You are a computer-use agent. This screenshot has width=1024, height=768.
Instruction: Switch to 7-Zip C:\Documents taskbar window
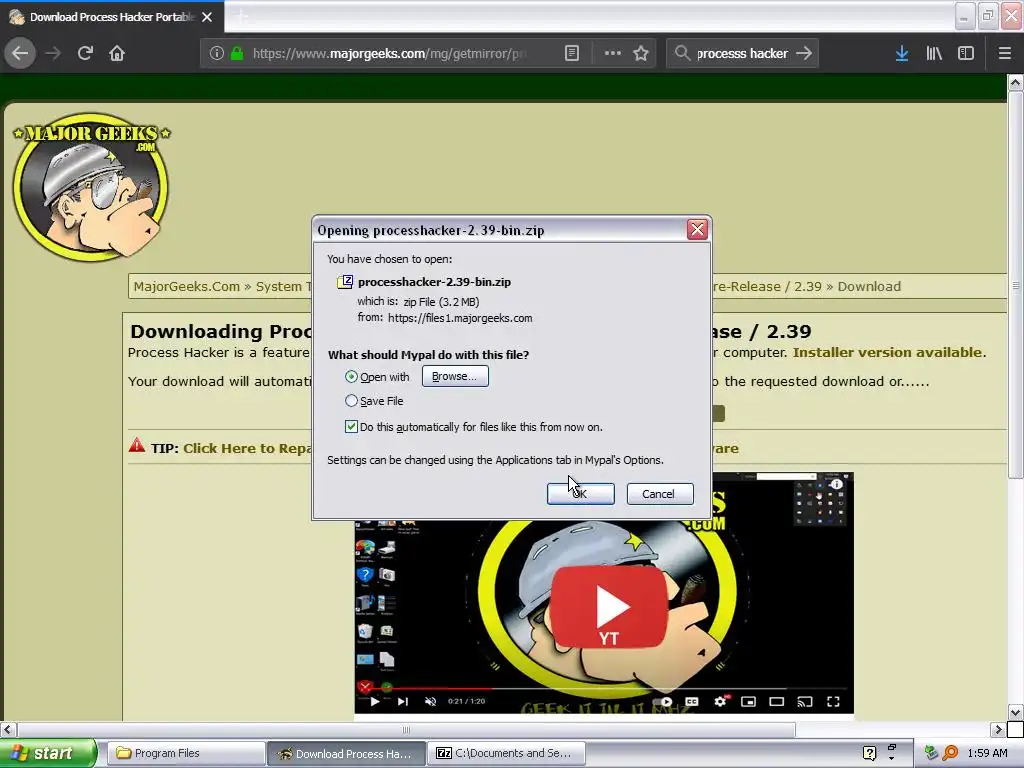(x=506, y=753)
